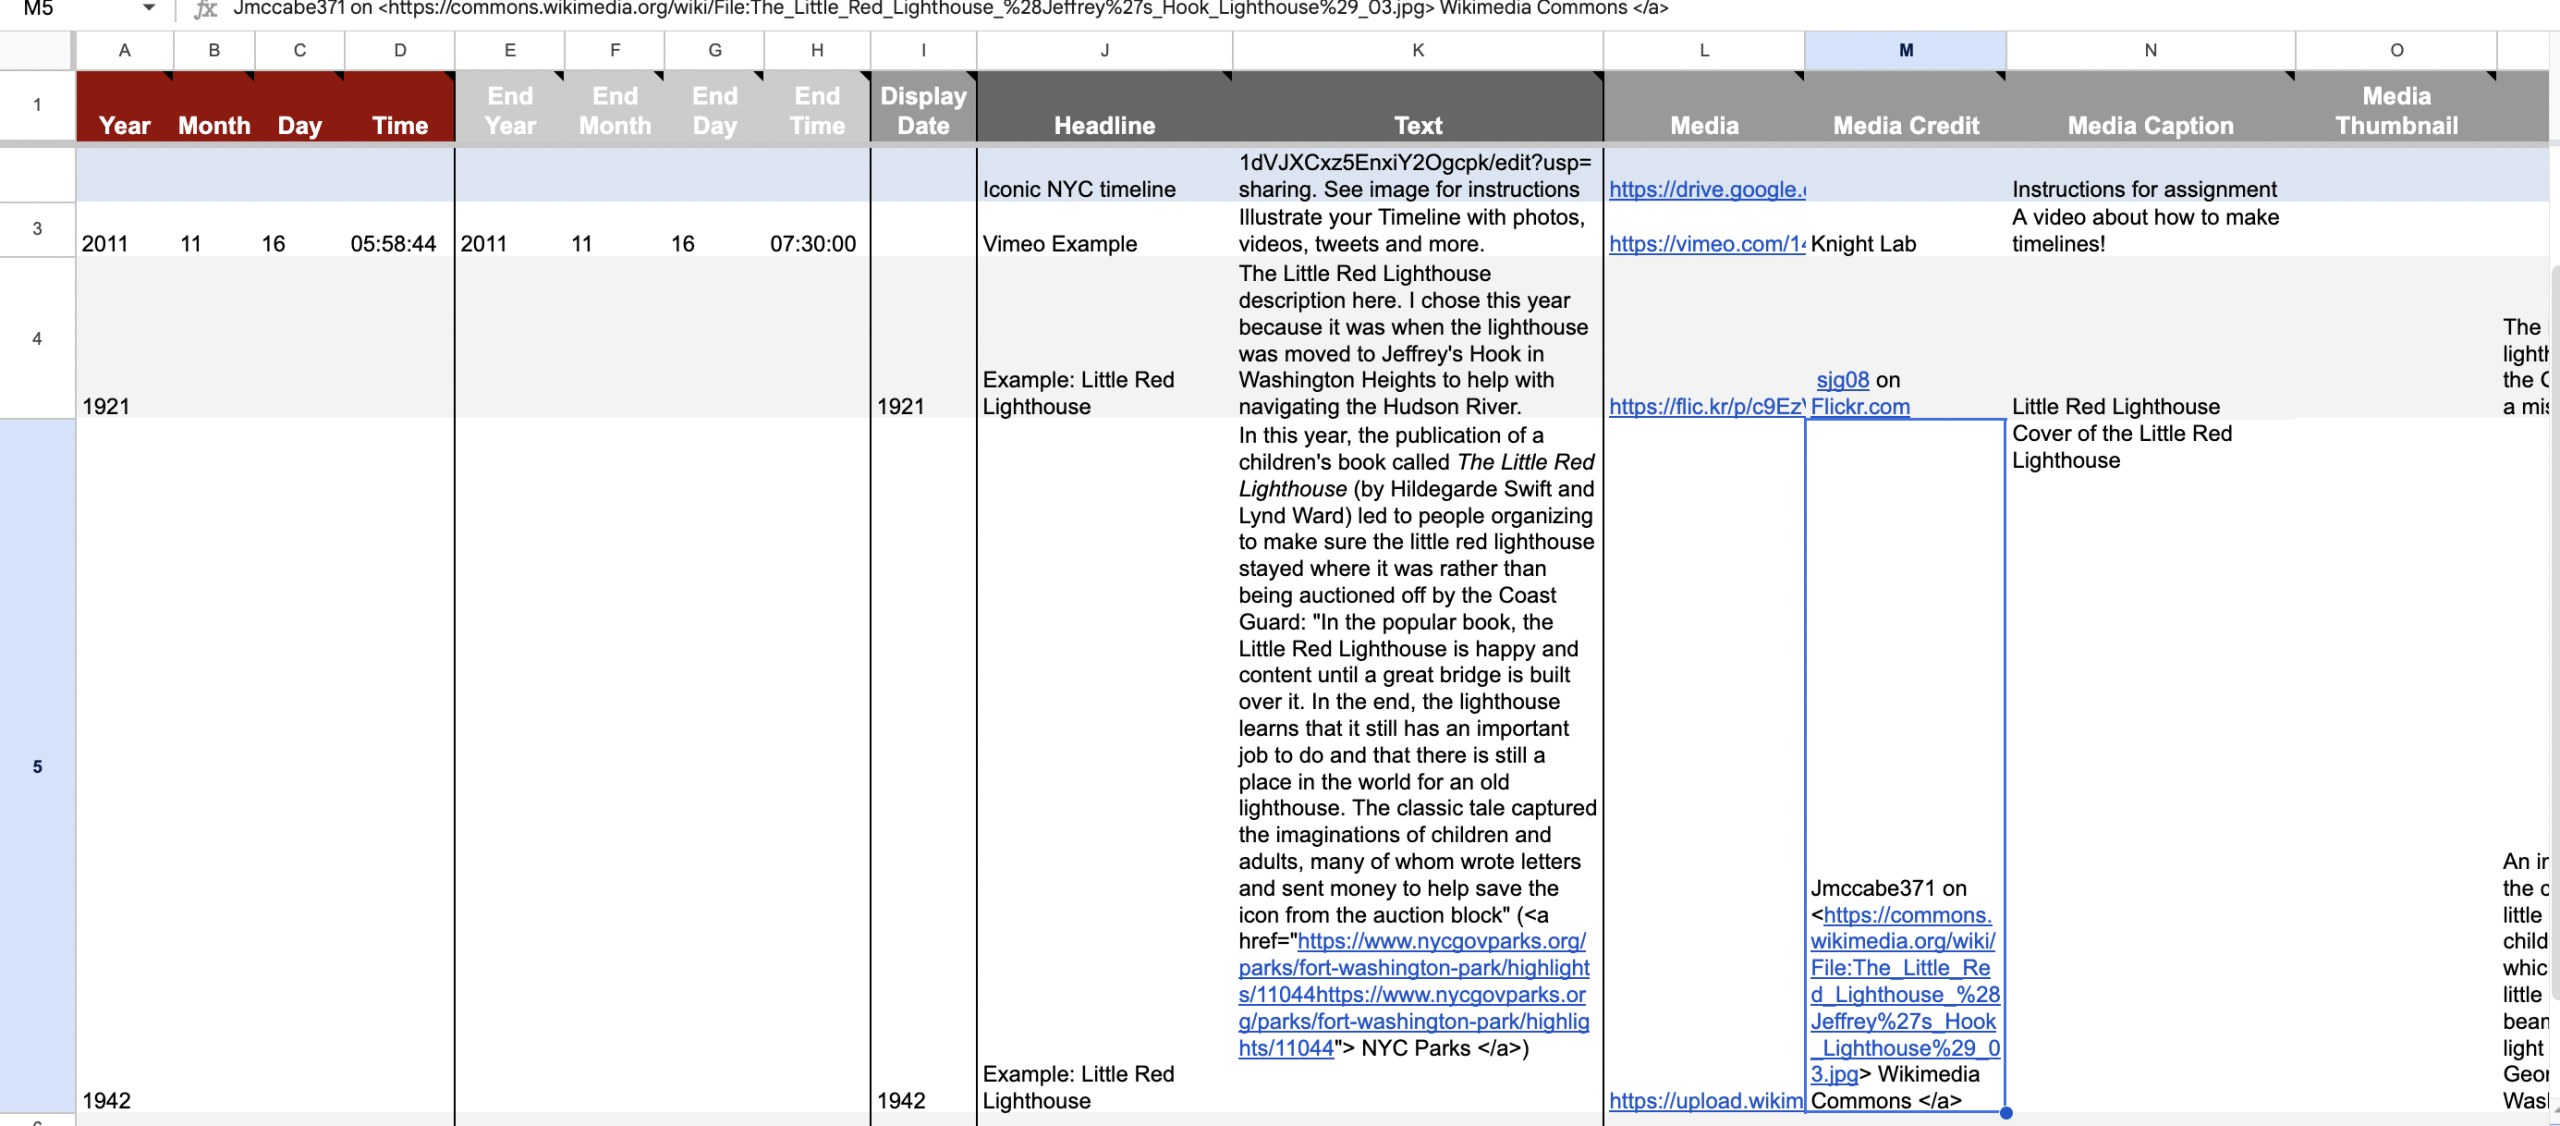Select column D header

click(400, 50)
